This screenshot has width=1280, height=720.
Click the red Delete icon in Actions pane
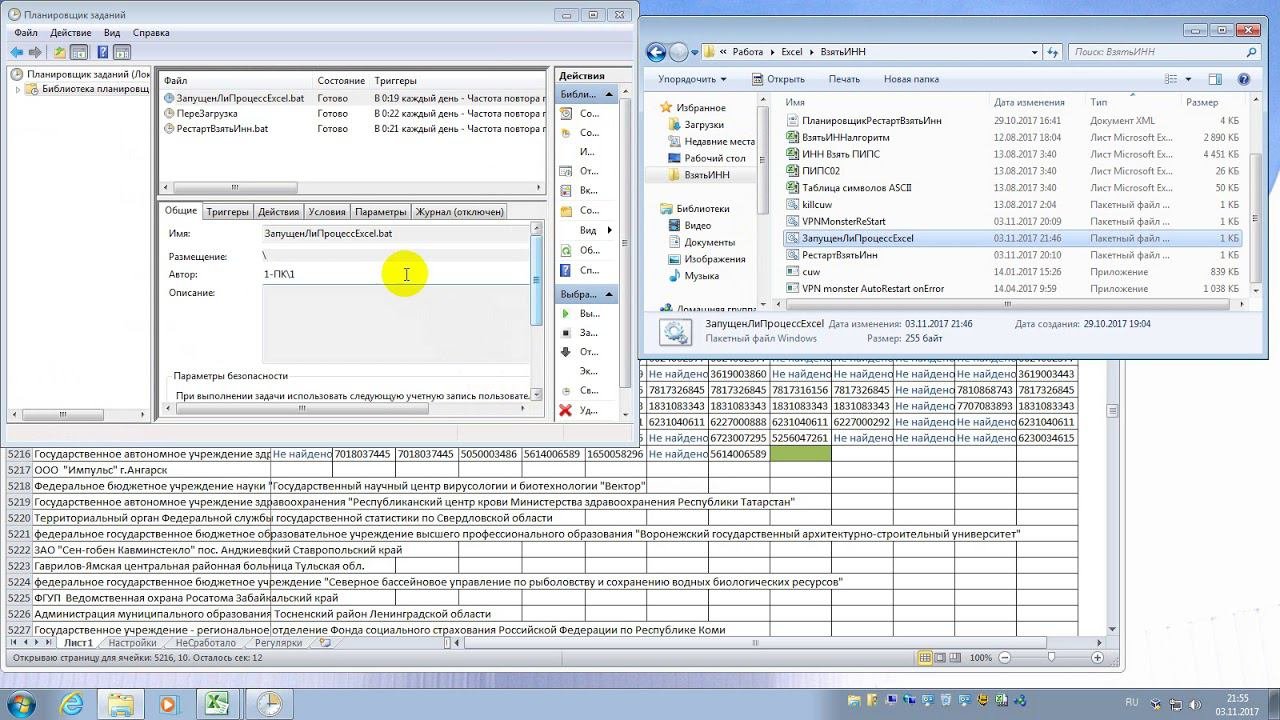click(566, 410)
